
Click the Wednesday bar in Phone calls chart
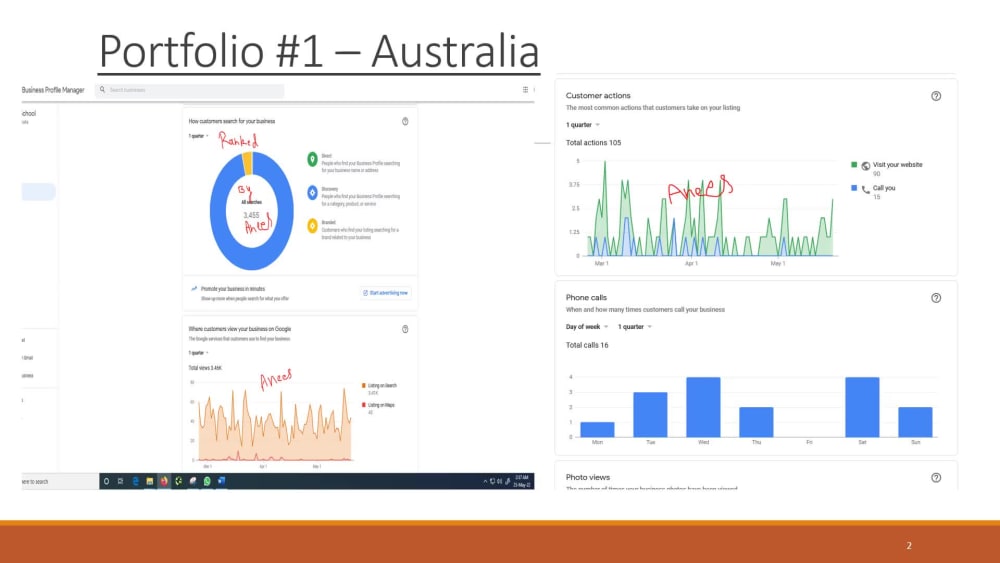pos(703,407)
